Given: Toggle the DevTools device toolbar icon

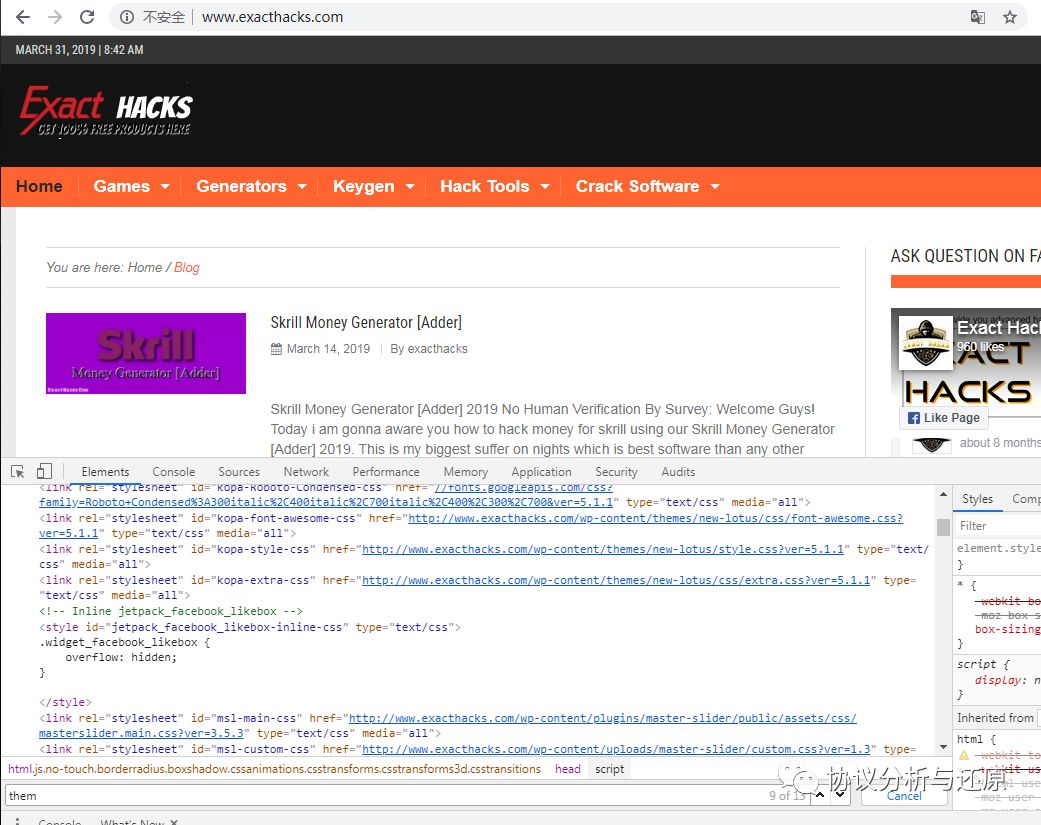Looking at the screenshot, I should pos(44,472).
